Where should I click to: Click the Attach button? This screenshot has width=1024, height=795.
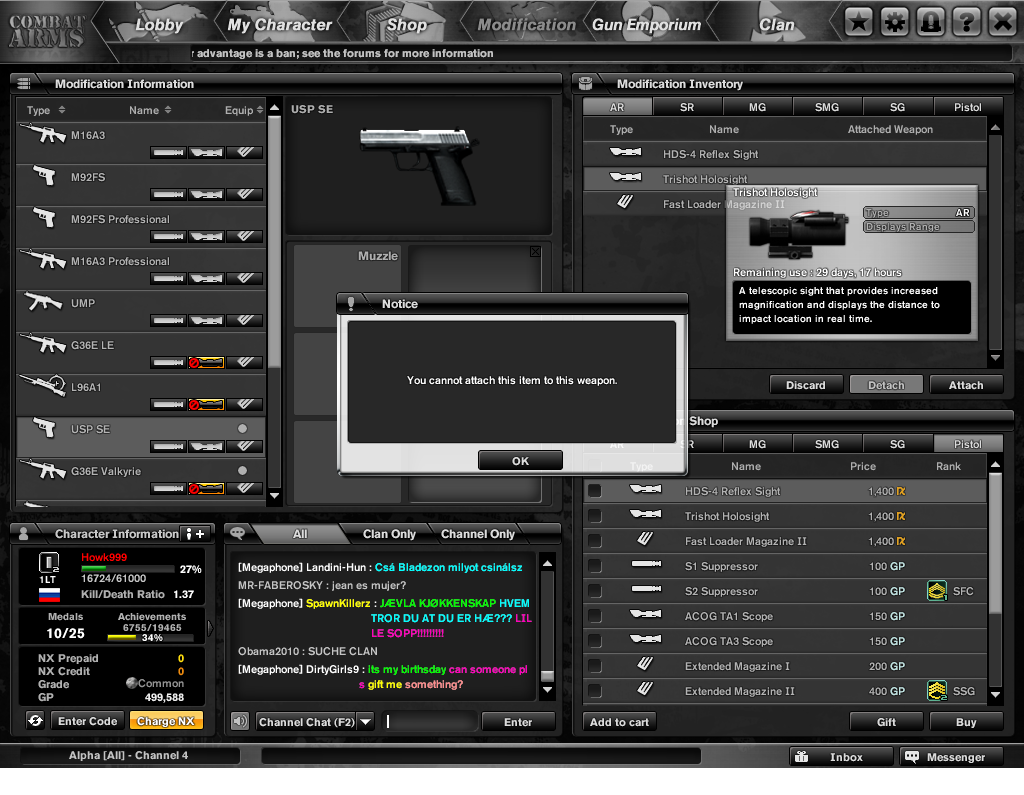point(966,385)
